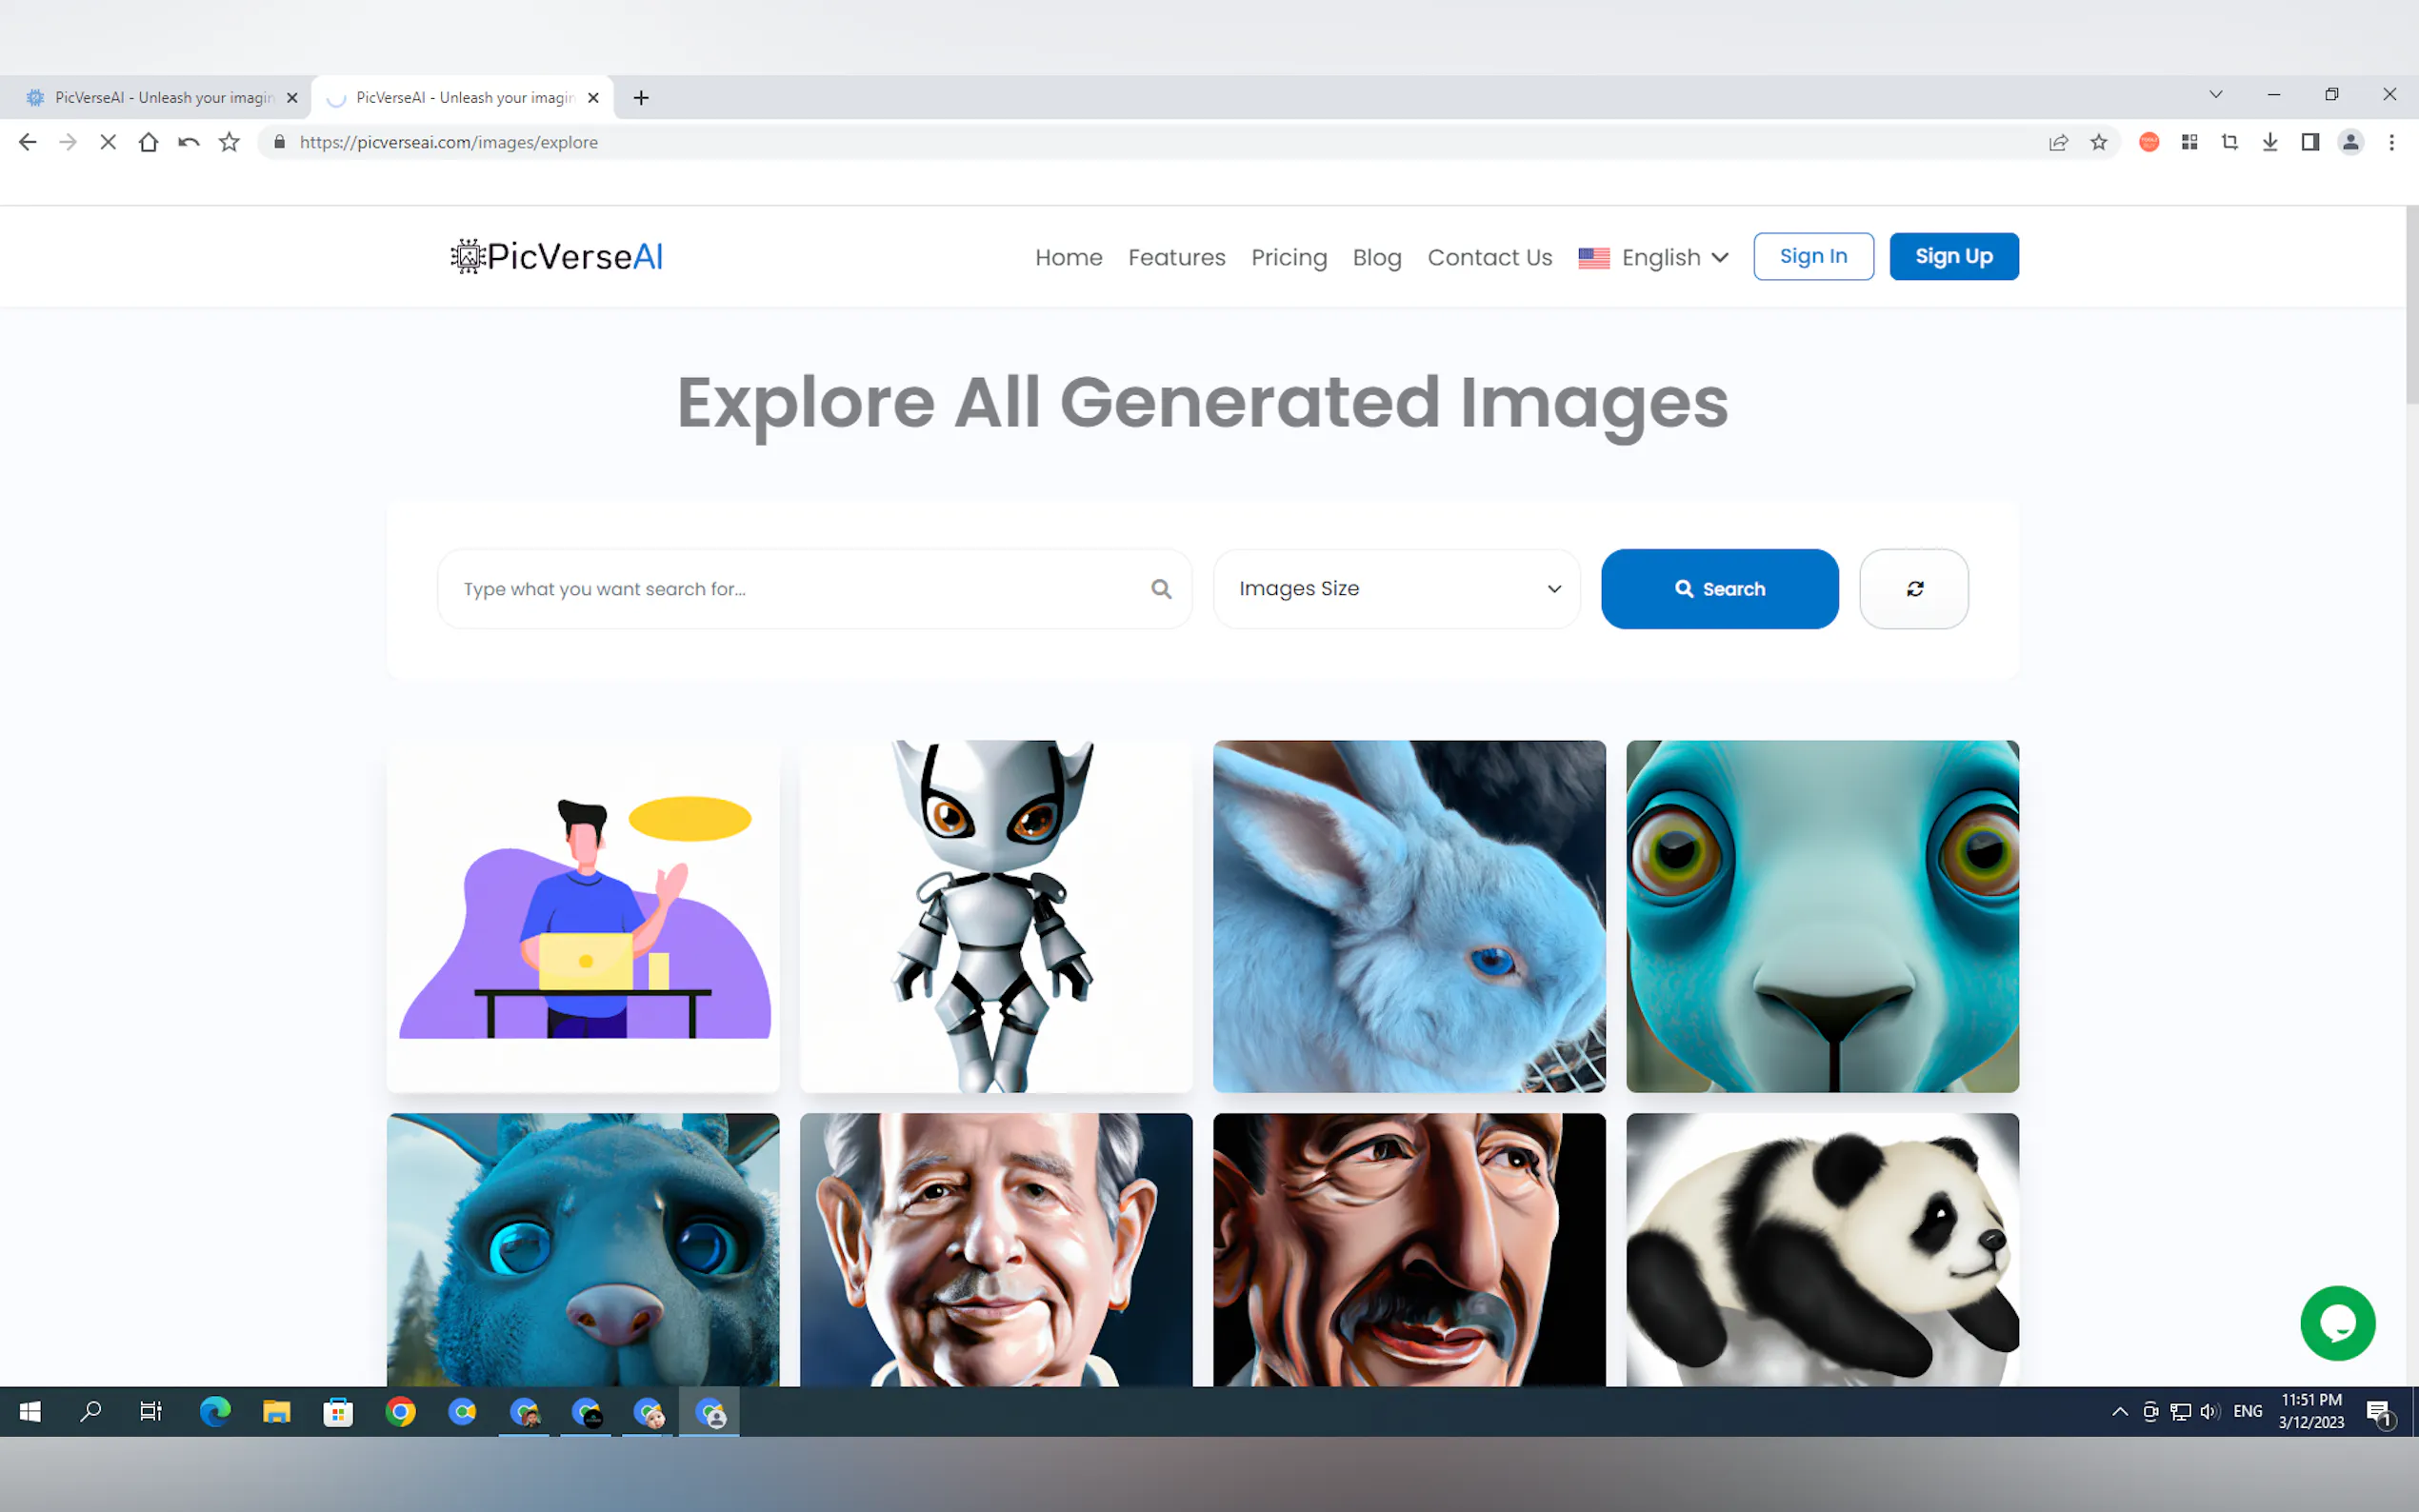Expand the Images Size dropdown
2419x1512 pixels.
tap(1396, 589)
